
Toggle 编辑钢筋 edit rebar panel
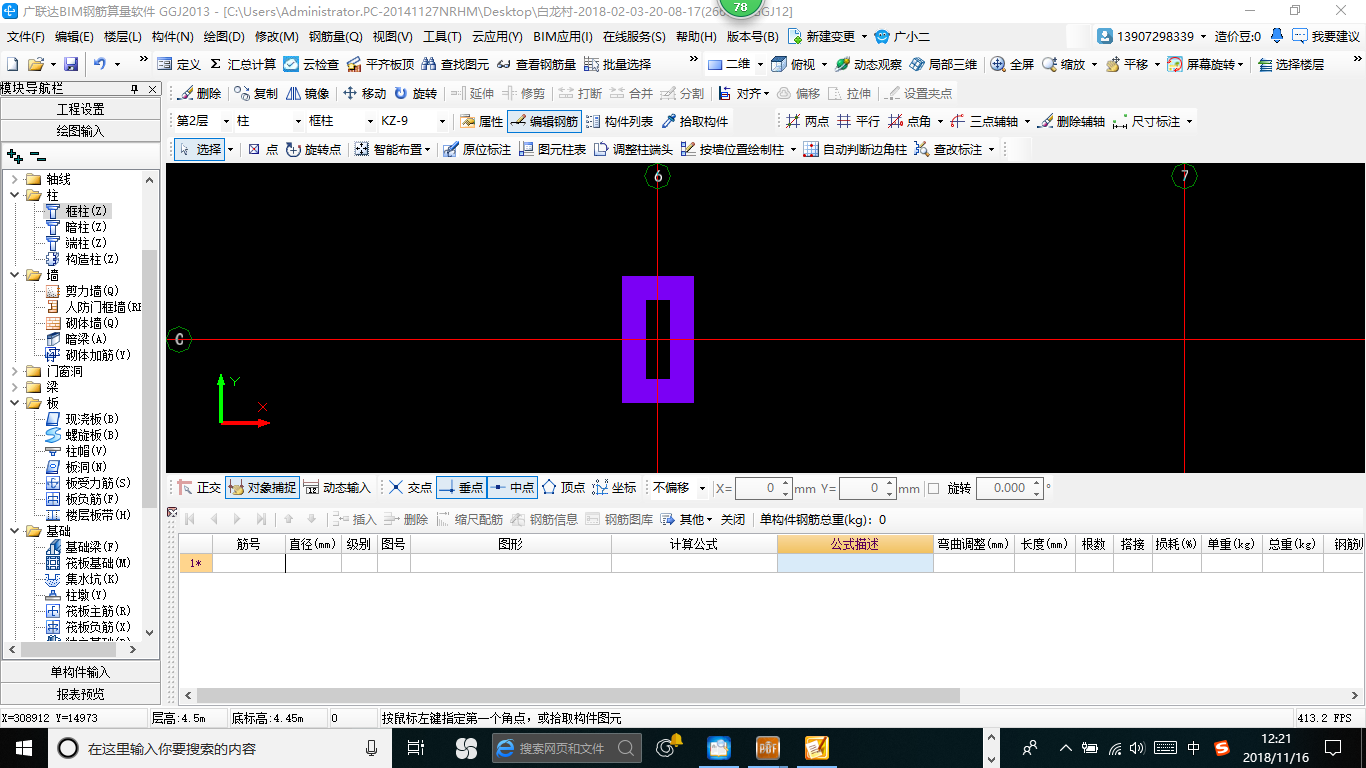544,121
